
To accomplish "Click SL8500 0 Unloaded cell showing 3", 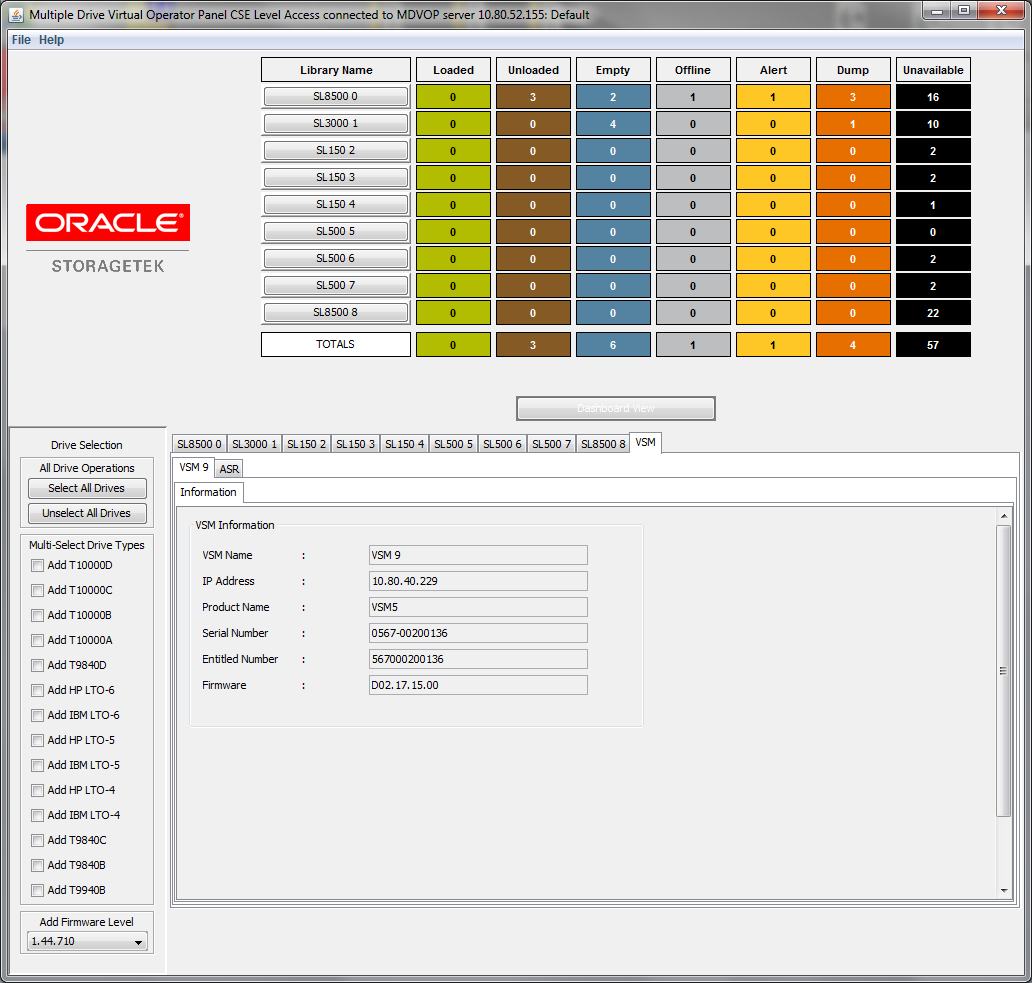I will (533, 97).
